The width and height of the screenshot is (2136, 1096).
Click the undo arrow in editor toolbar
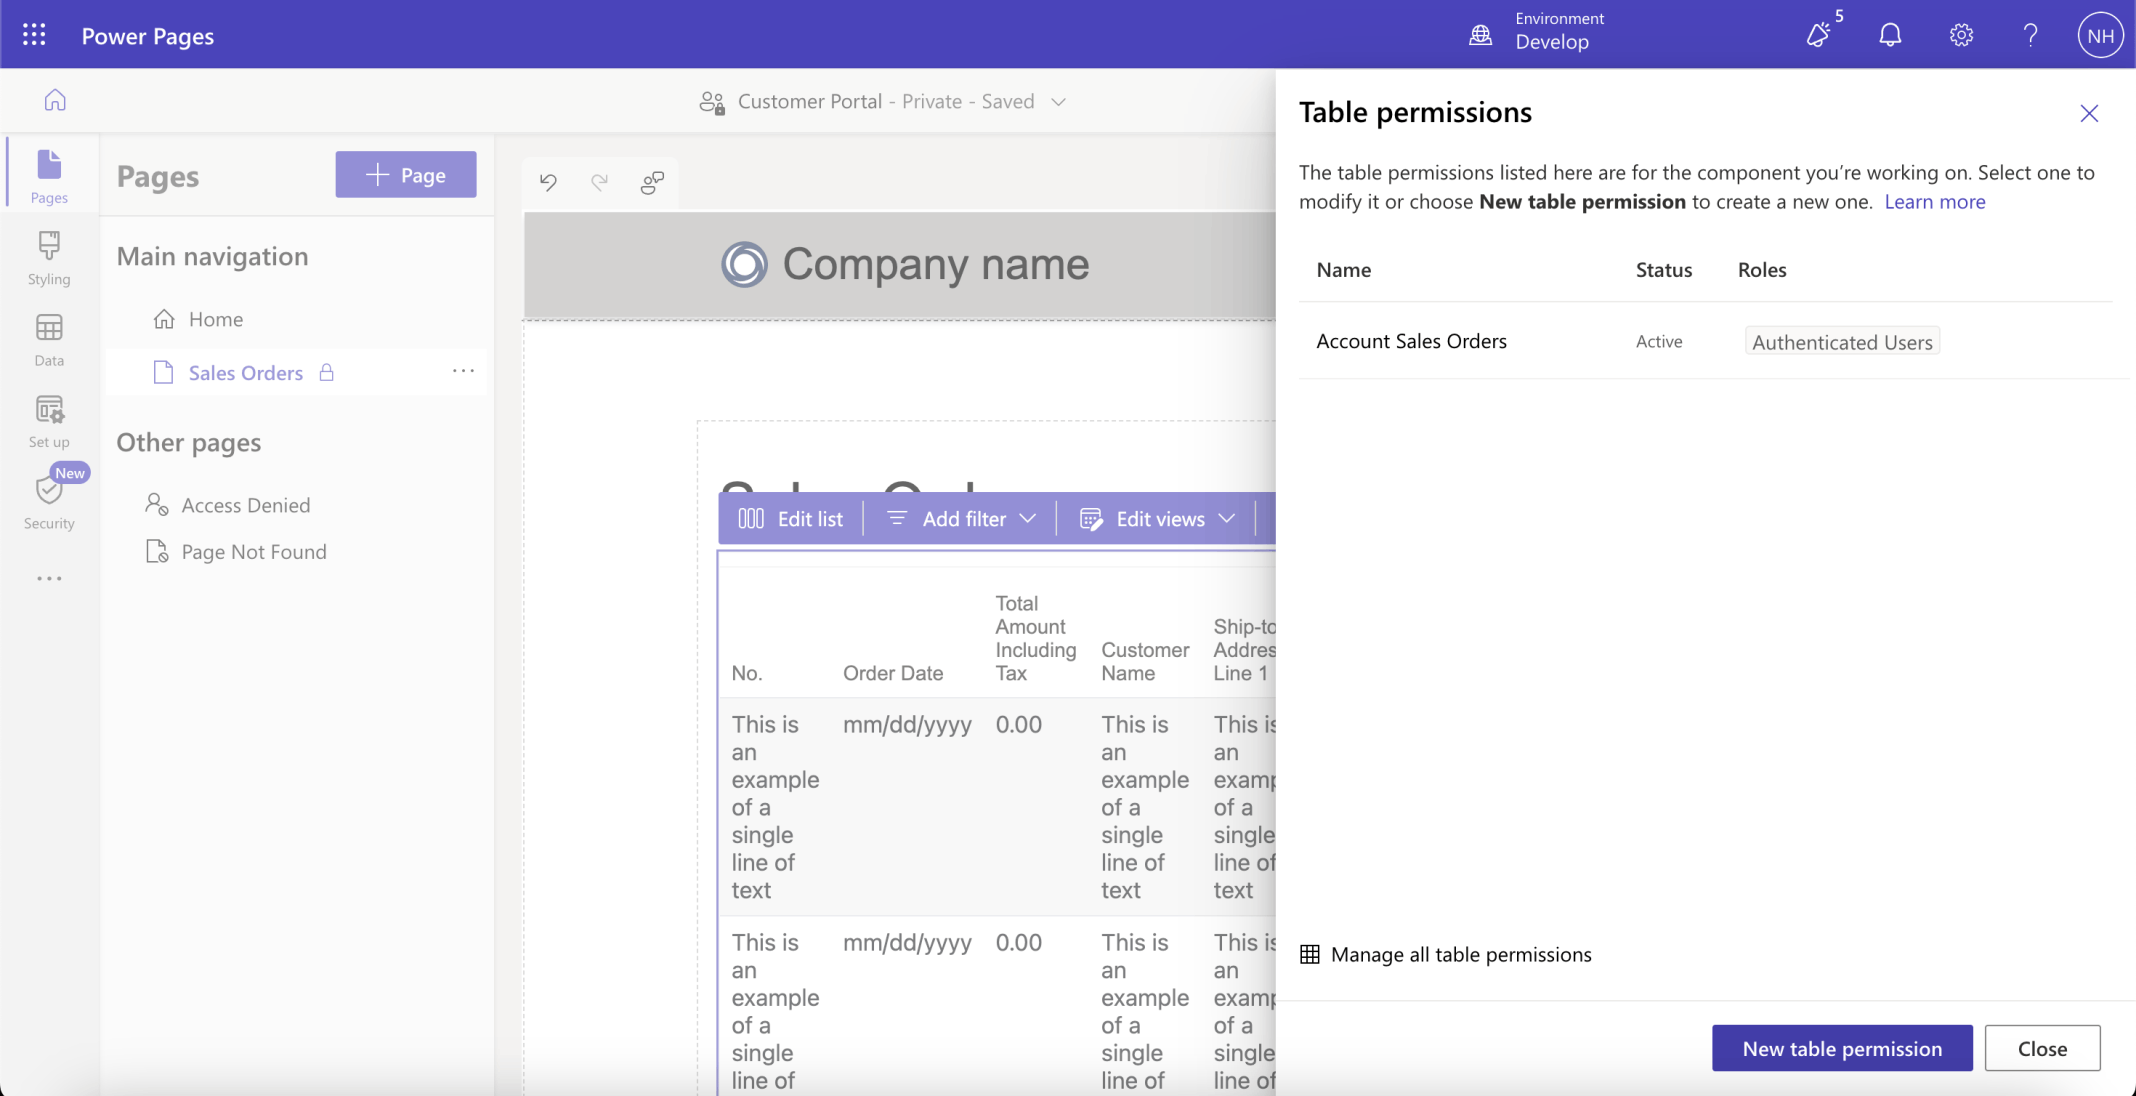[x=548, y=182]
